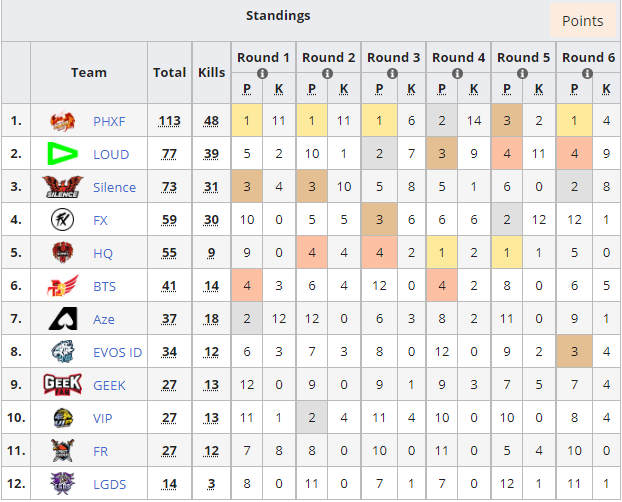622x502 pixels.
Task: Click the HQ team link
Action: click(x=103, y=253)
